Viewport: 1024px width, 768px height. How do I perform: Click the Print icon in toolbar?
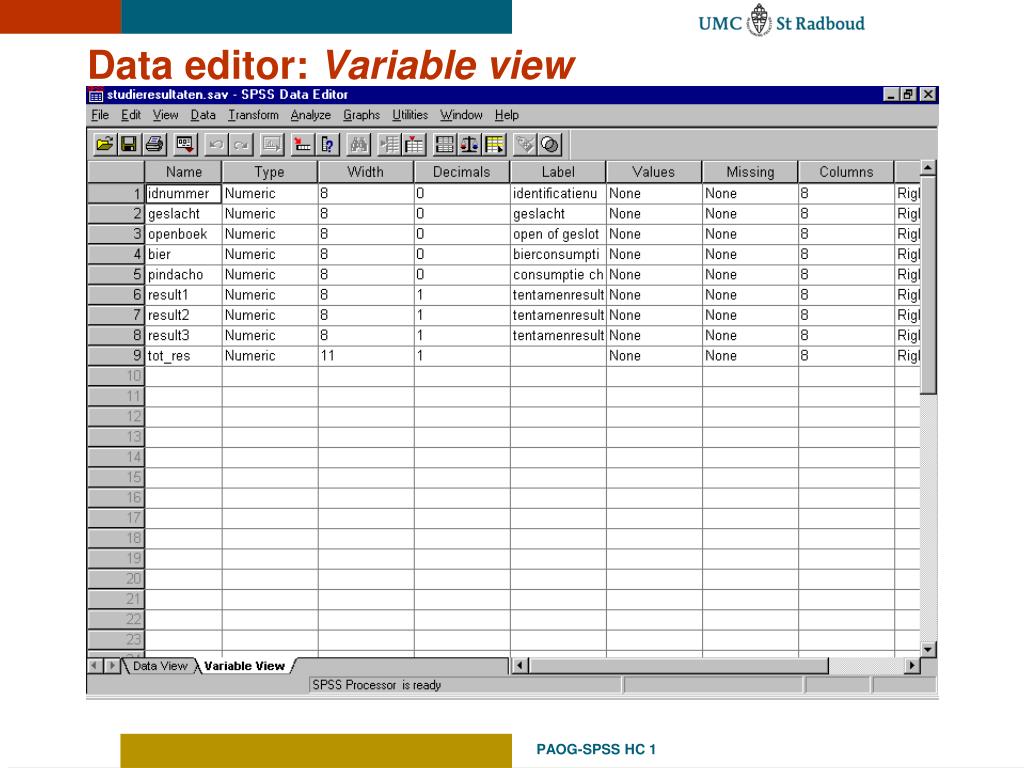(153, 144)
